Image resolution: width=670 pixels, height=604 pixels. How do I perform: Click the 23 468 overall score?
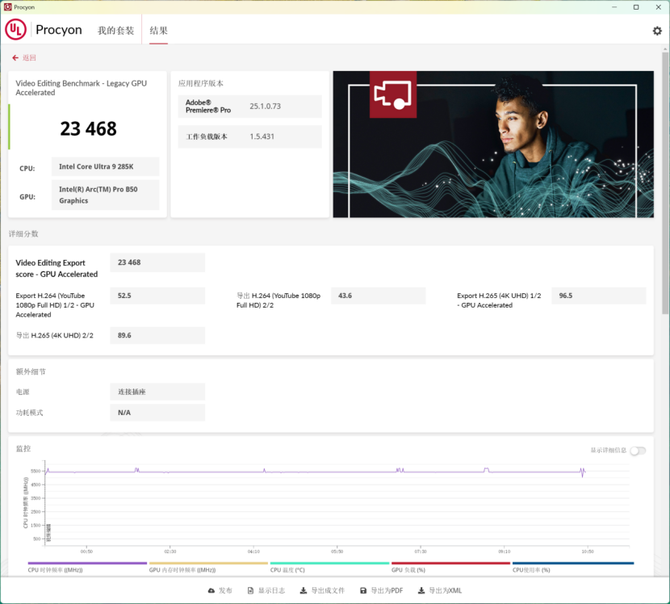(x=88, y=129)
